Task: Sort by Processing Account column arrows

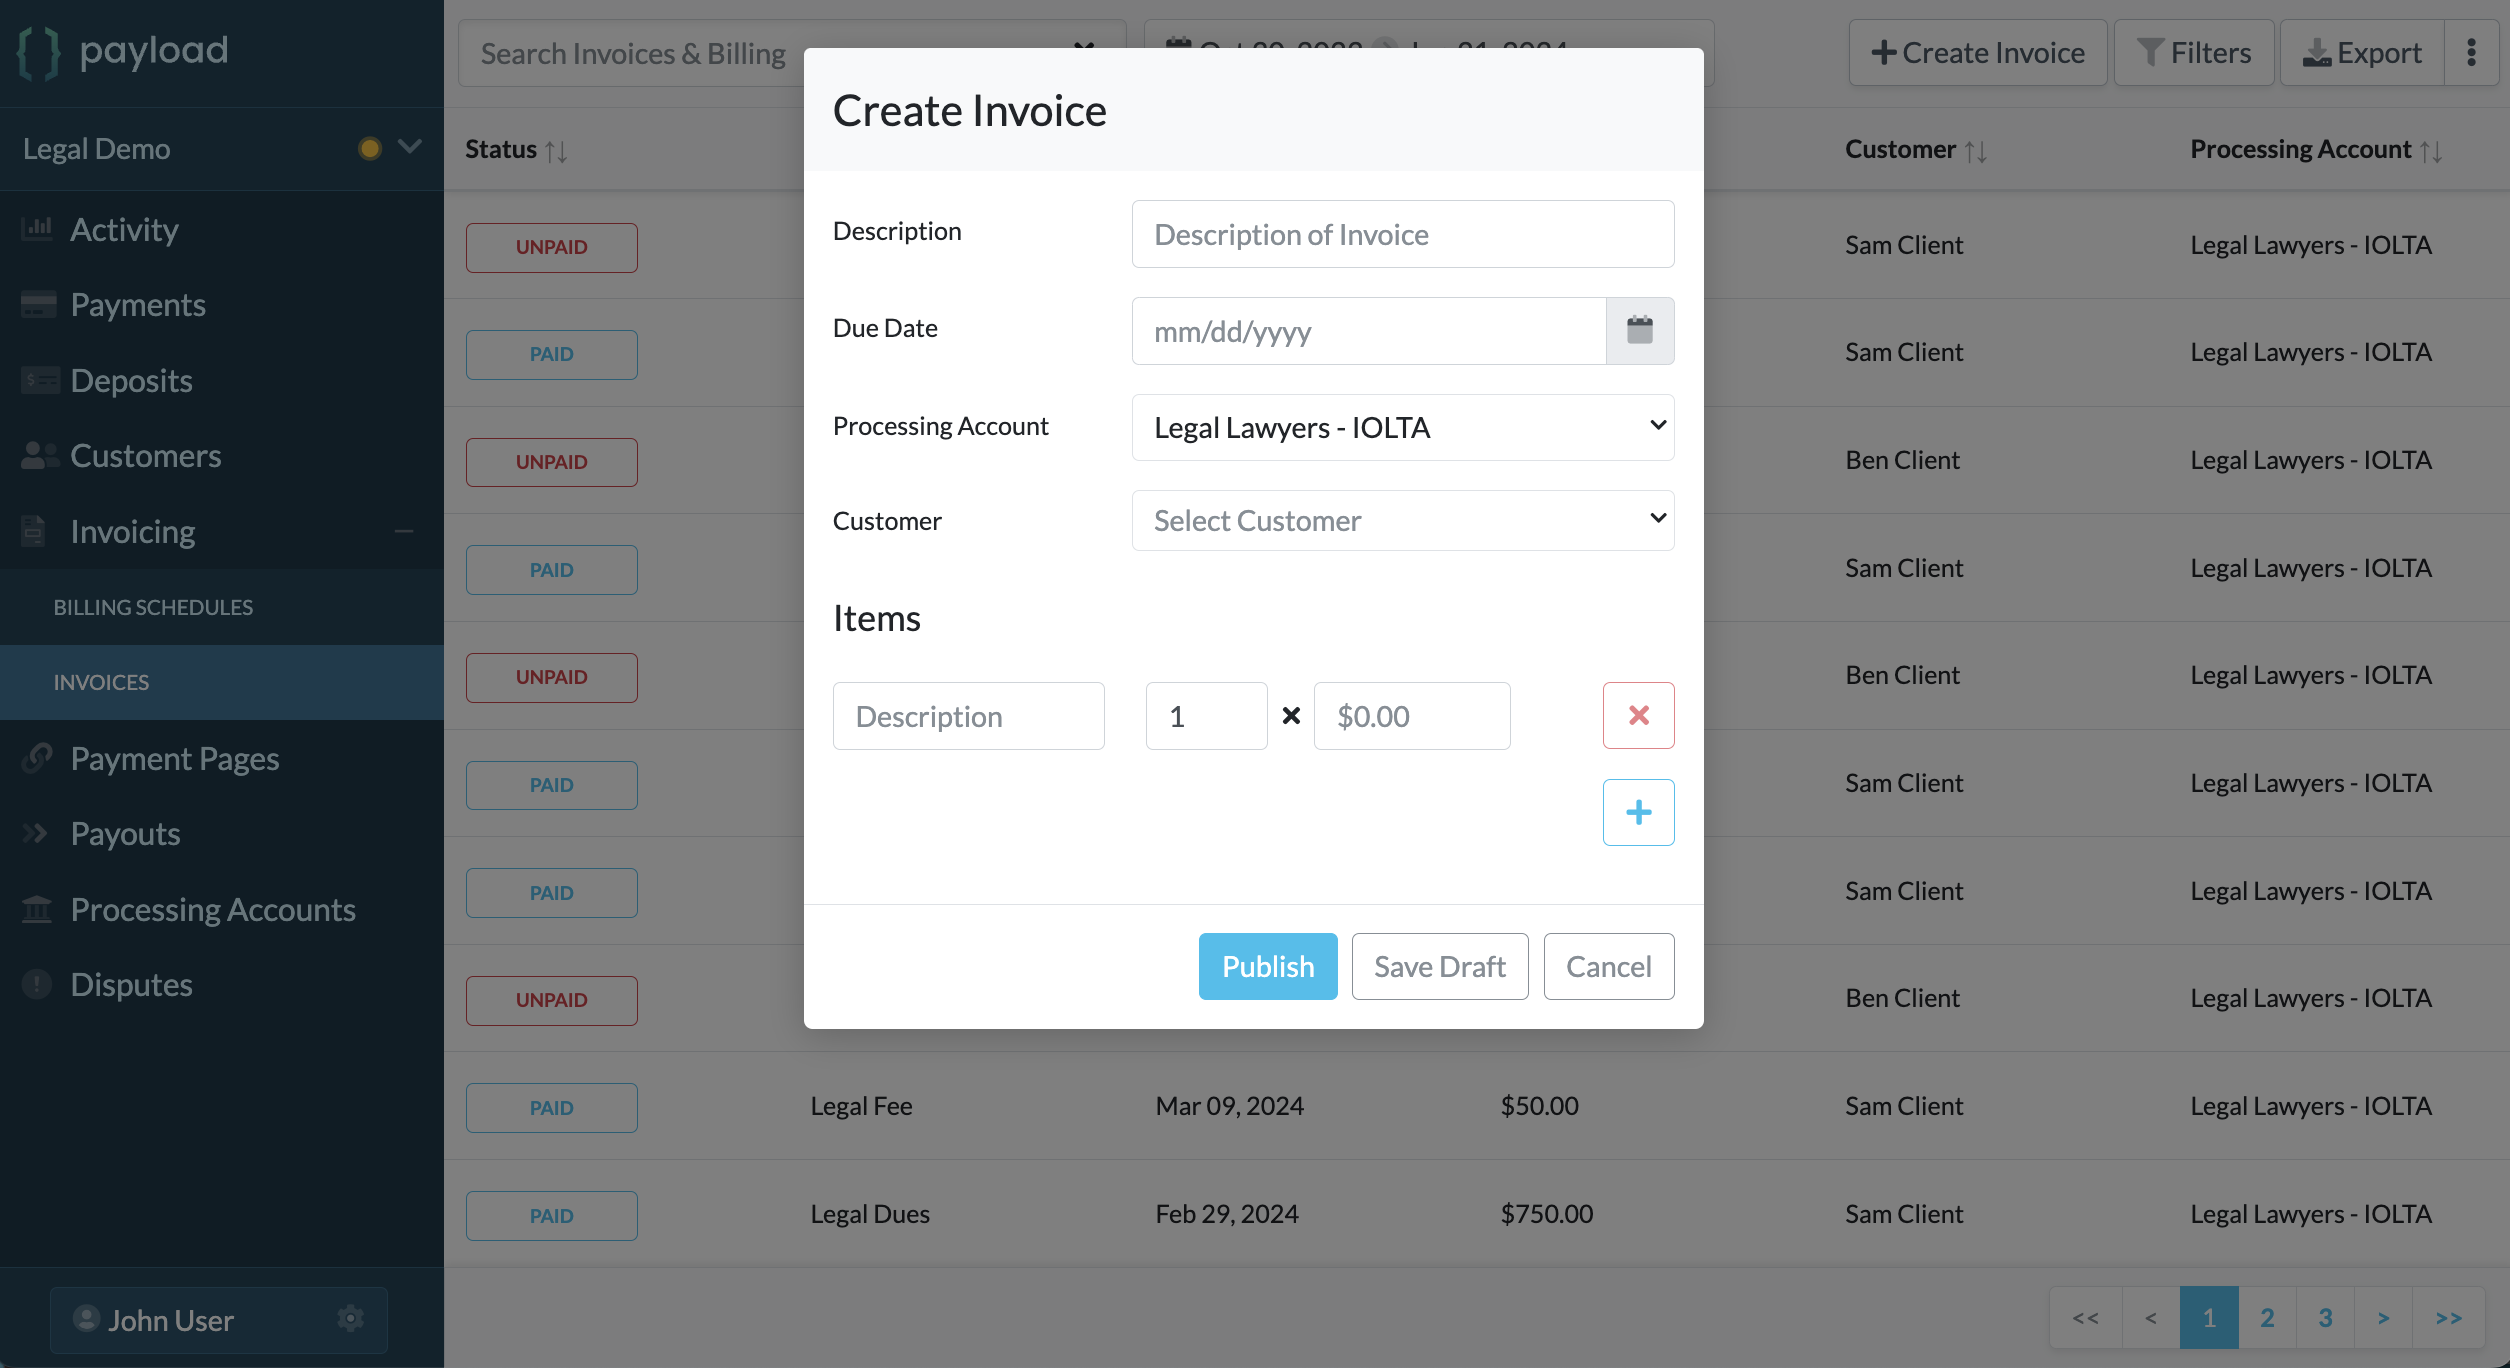Action: click(2431, 150)
